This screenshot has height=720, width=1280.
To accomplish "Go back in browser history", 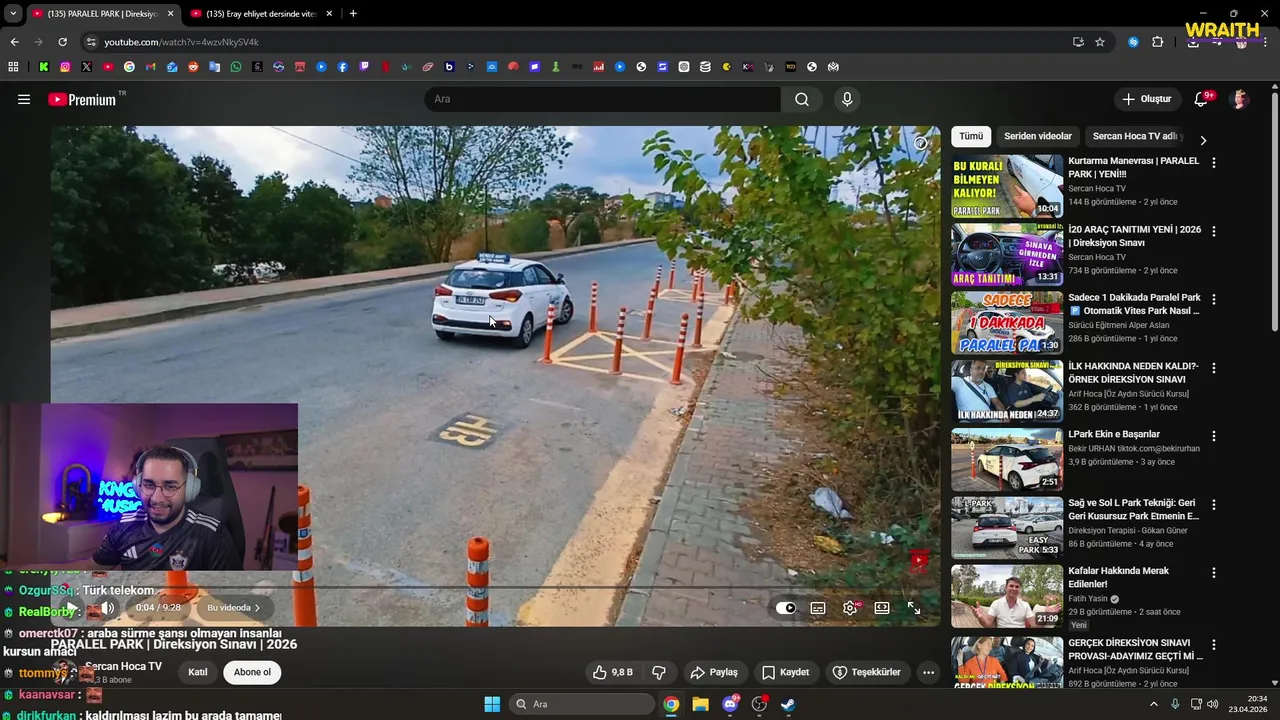I will tap(14, 42).
